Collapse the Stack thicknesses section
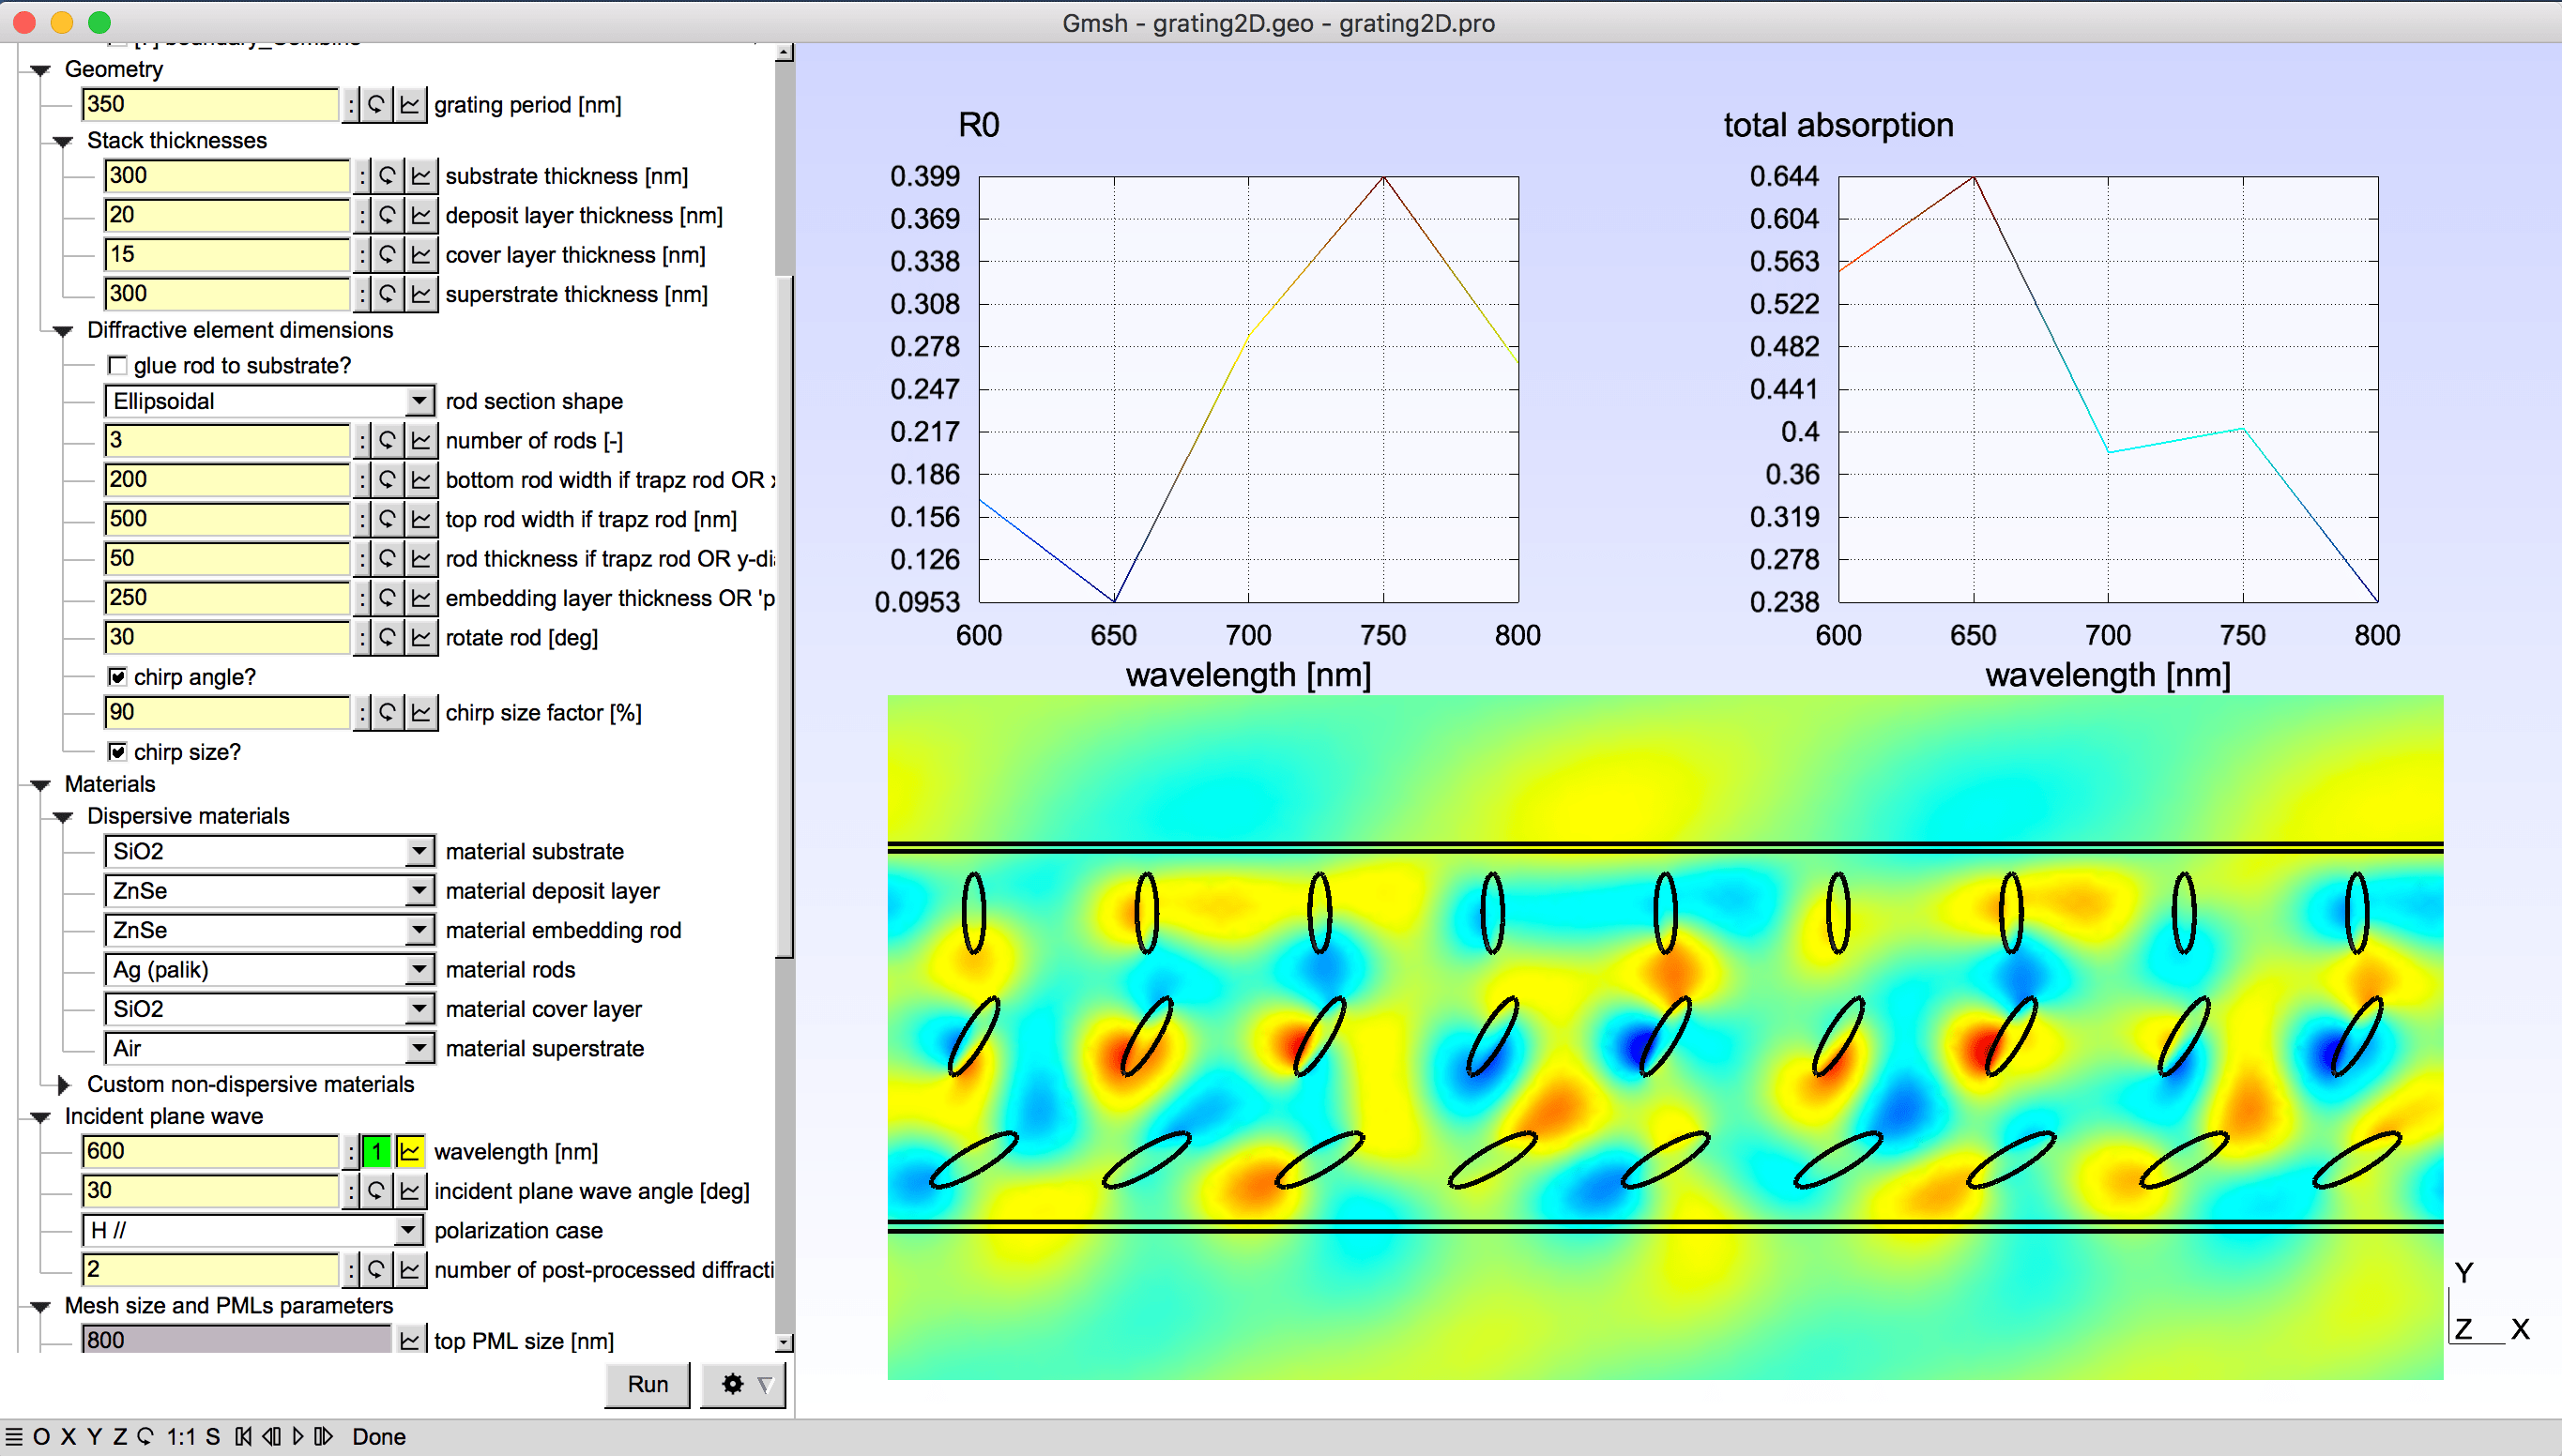Screen dimensions: 2562x1456 click(64, 141)
